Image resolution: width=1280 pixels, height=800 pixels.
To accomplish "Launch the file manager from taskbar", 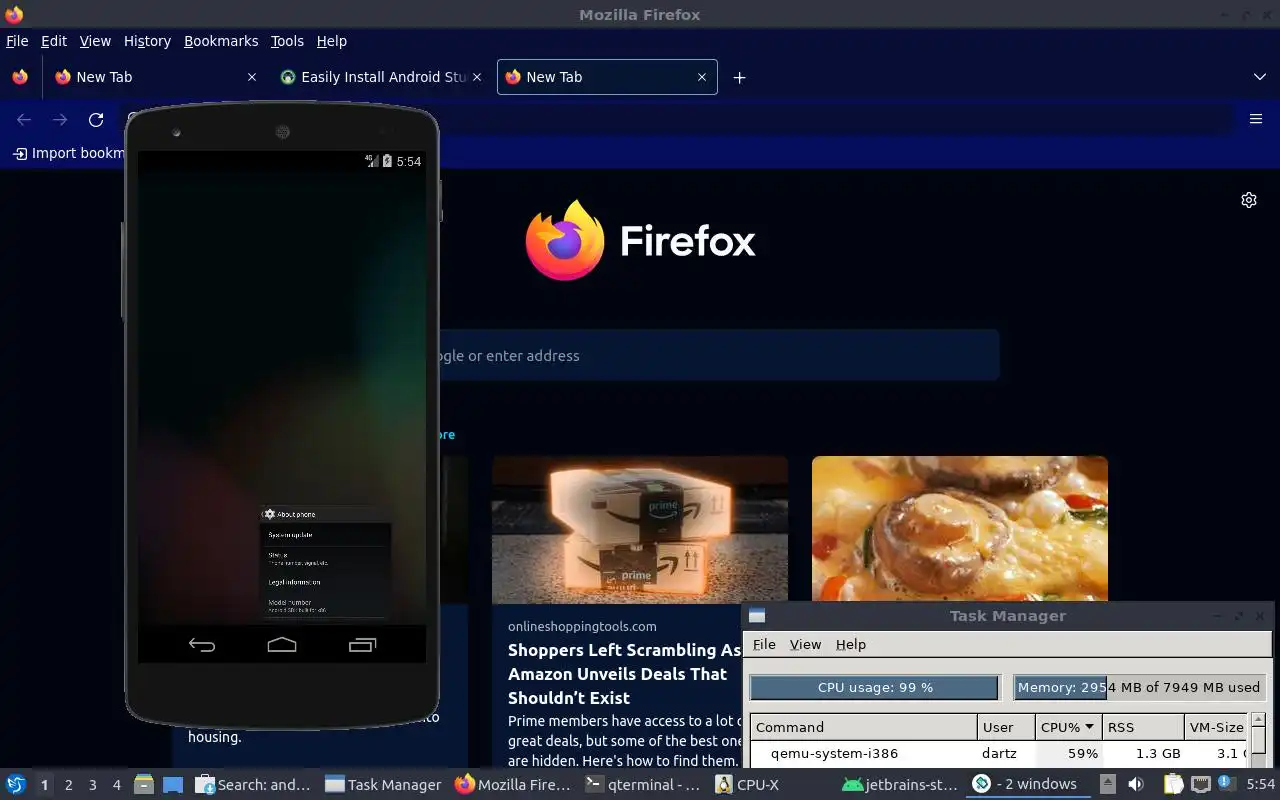I will pyautogui.click(x=144, y=785).
